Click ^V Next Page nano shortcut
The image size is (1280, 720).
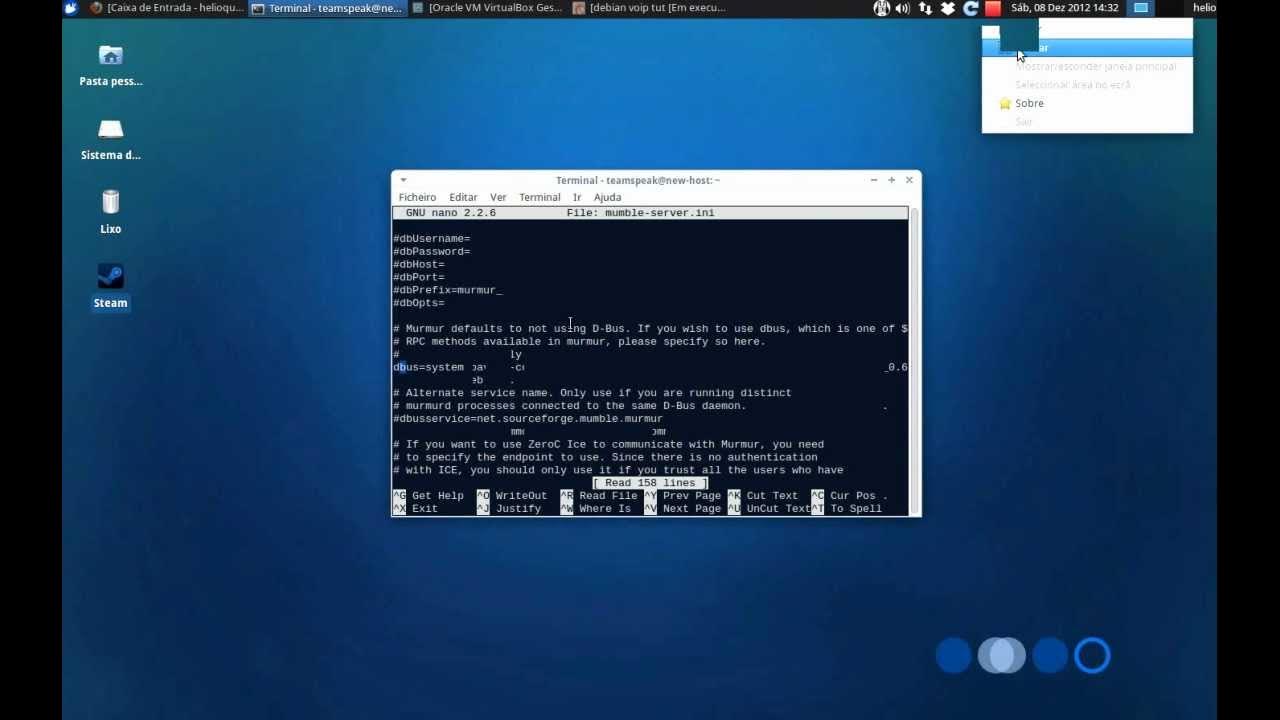pyautogui.click(x=683, y=509)
